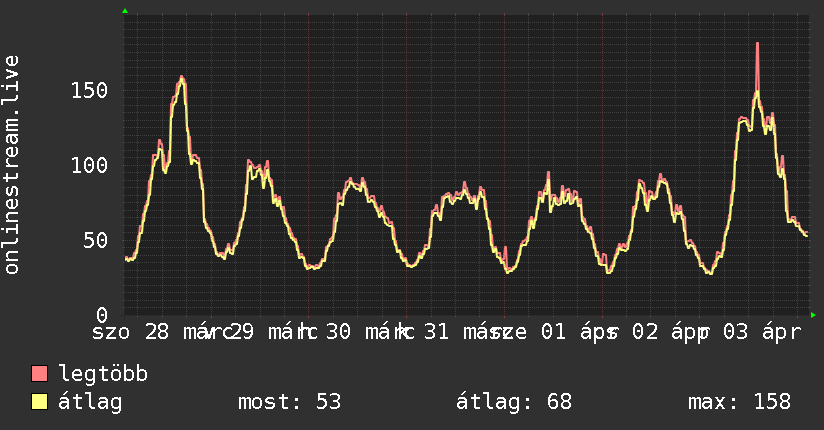Screen dimensions: 824x430
Task: Click the tall pink spike on 03 ápr
Action: coord(757,66)
